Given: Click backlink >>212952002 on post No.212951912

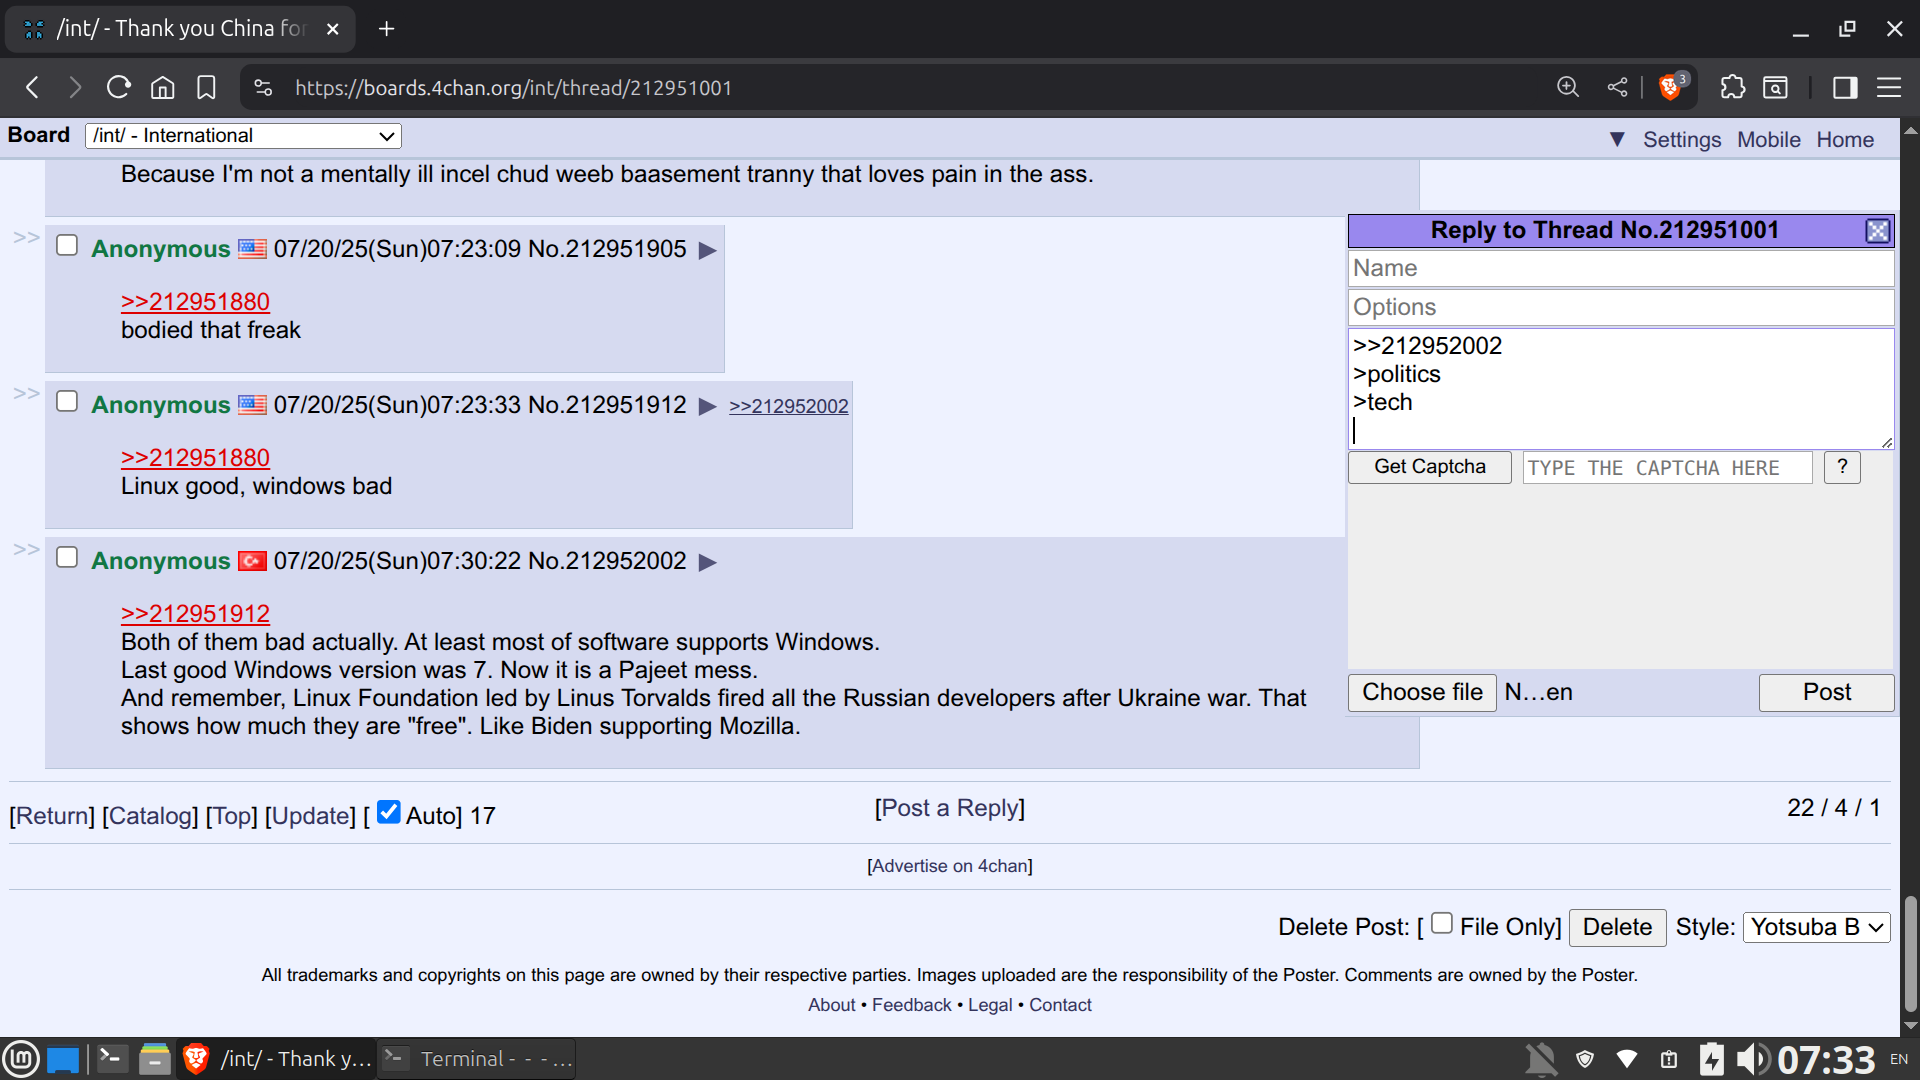Looking at the screenshot, I should (789, 406).
